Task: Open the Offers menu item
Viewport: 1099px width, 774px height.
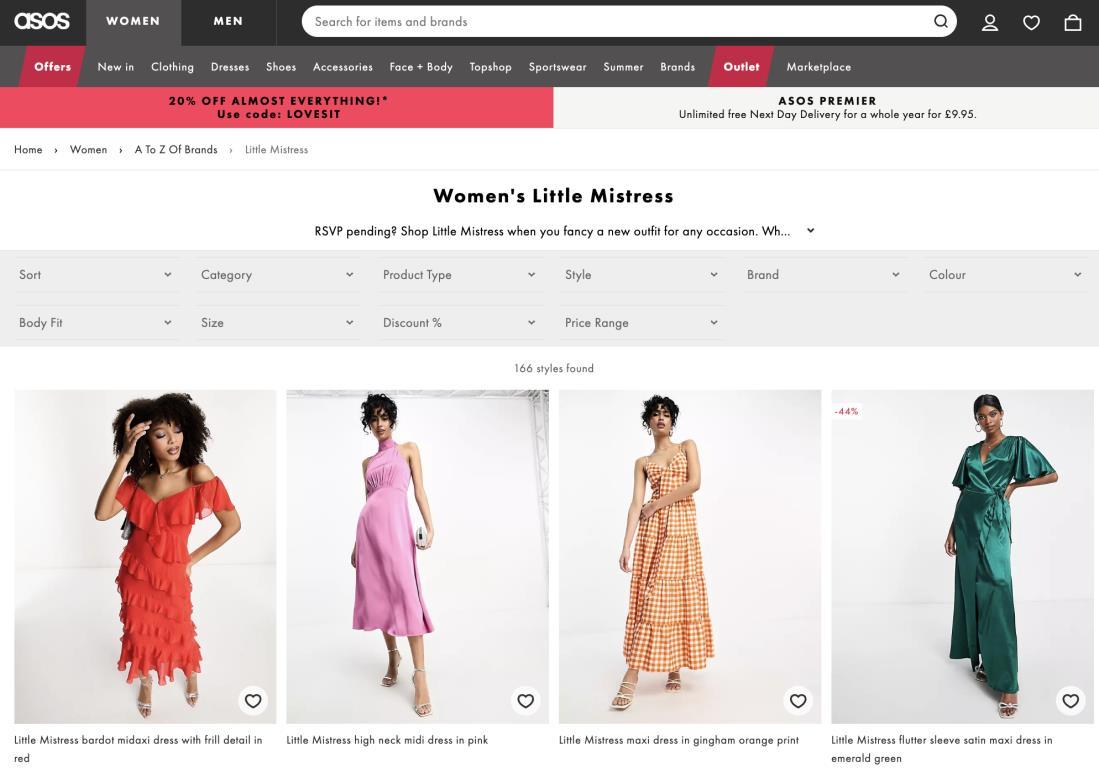Action: [53, 67]
